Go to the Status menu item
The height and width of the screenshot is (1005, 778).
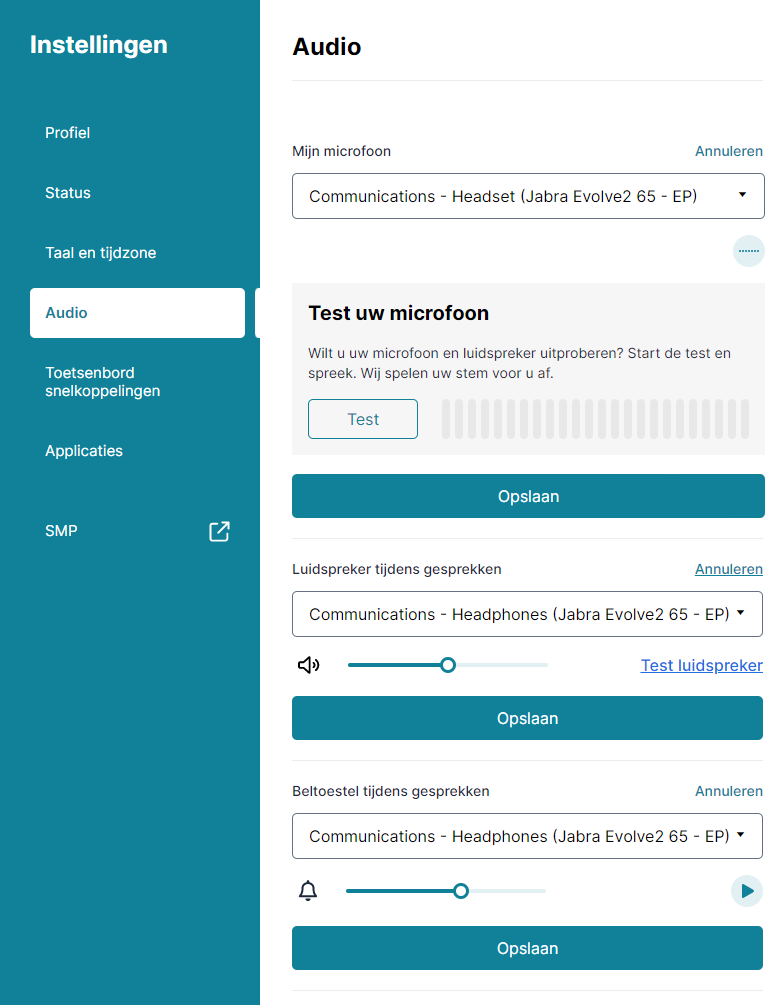pos(68,193)
